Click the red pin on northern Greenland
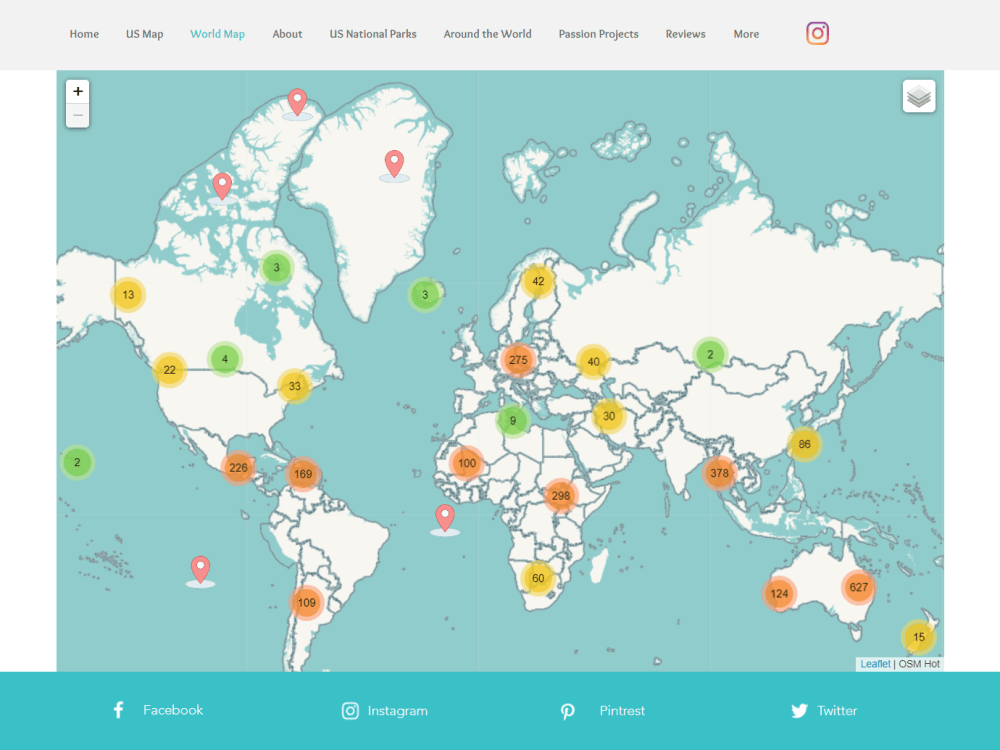 tap(297, 102)
